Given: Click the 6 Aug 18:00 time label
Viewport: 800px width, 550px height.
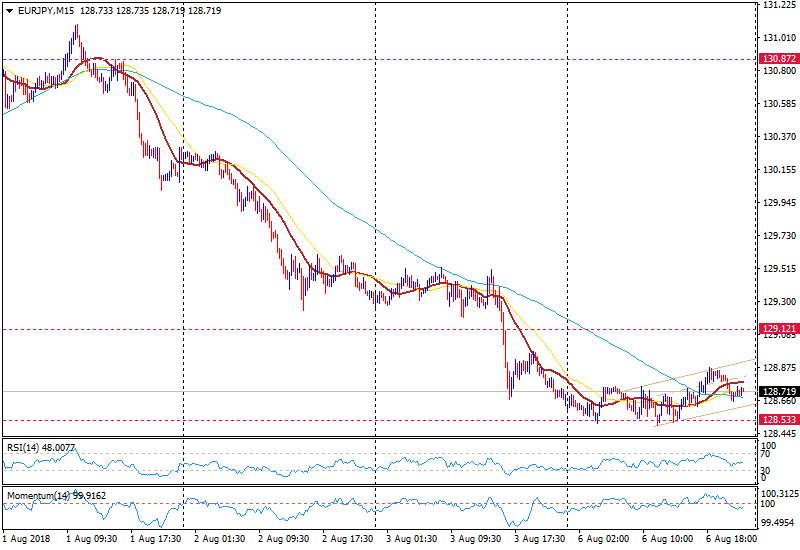Looking at the screenshot, I should point(730,538).
